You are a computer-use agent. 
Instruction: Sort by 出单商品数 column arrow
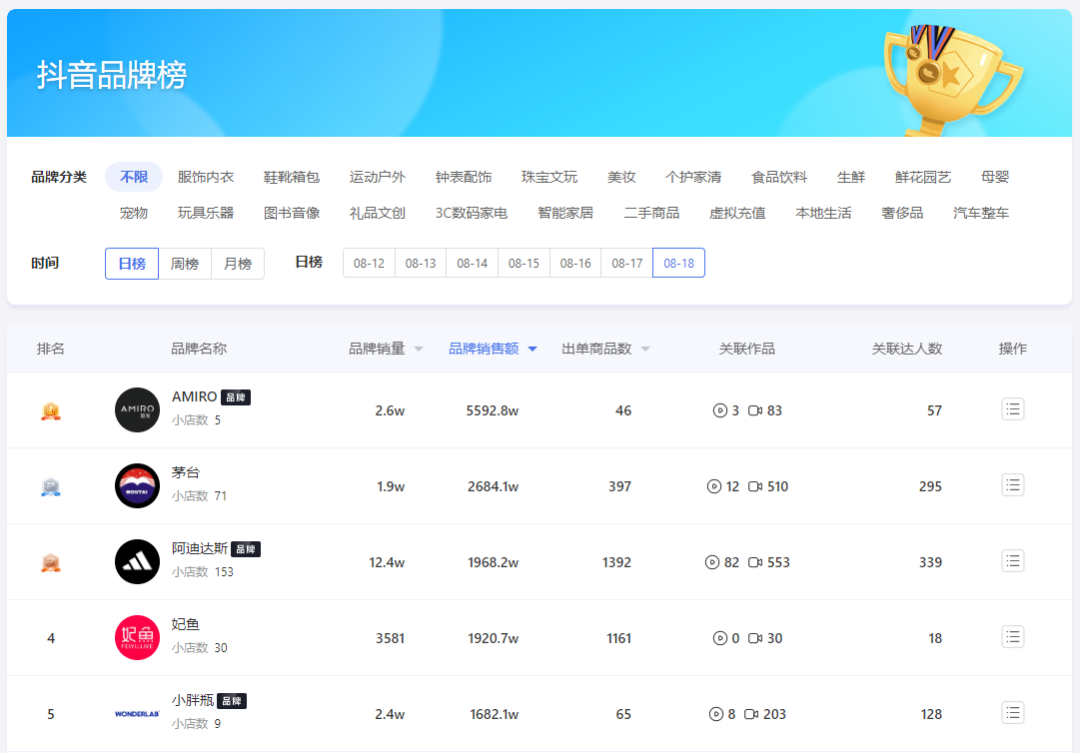[x=645, y=349]
